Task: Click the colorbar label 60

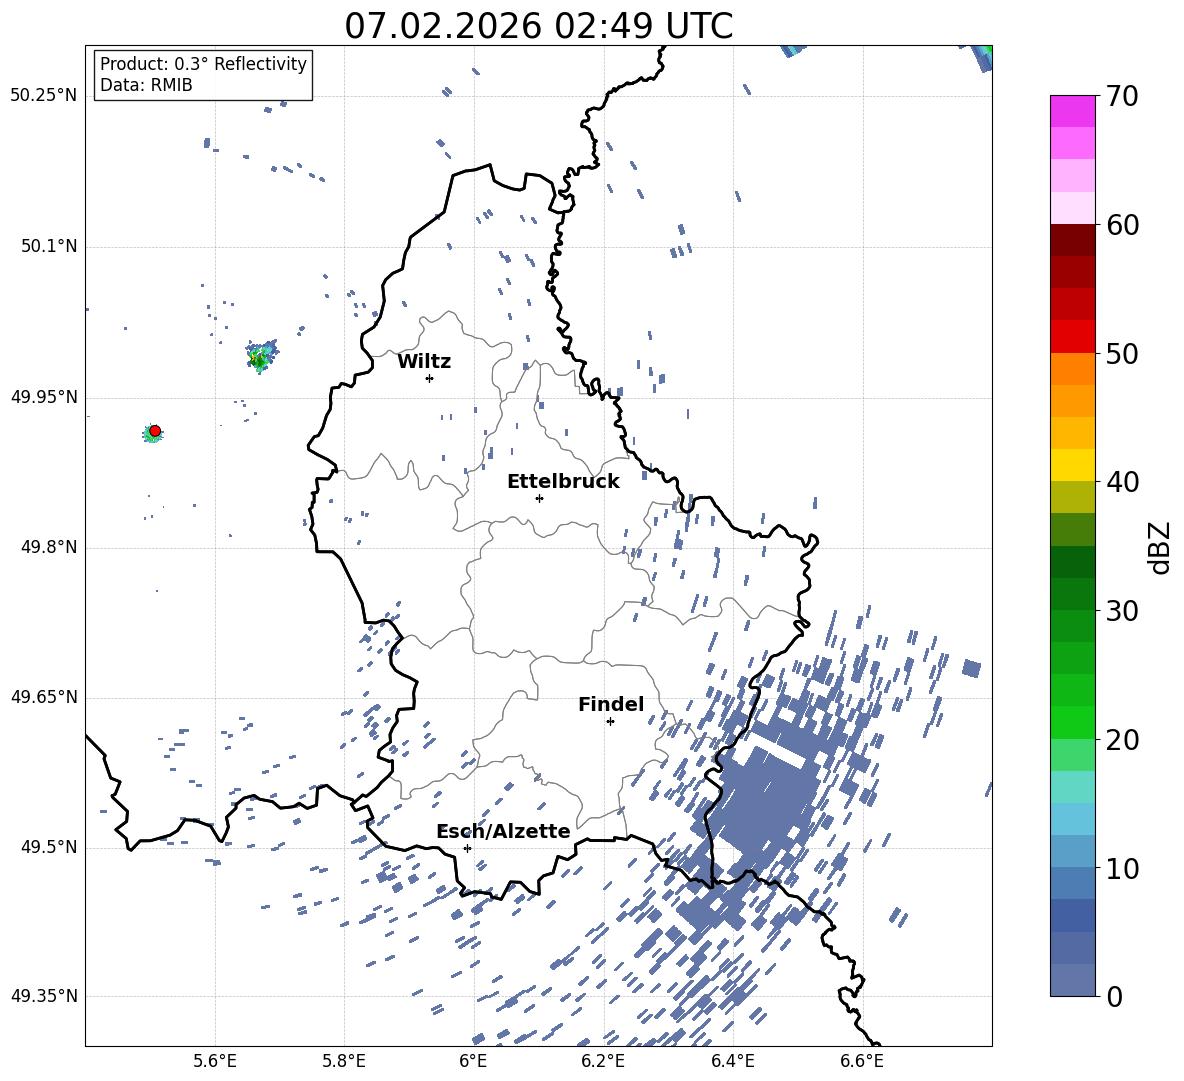Action: (x=1122, y=225)
